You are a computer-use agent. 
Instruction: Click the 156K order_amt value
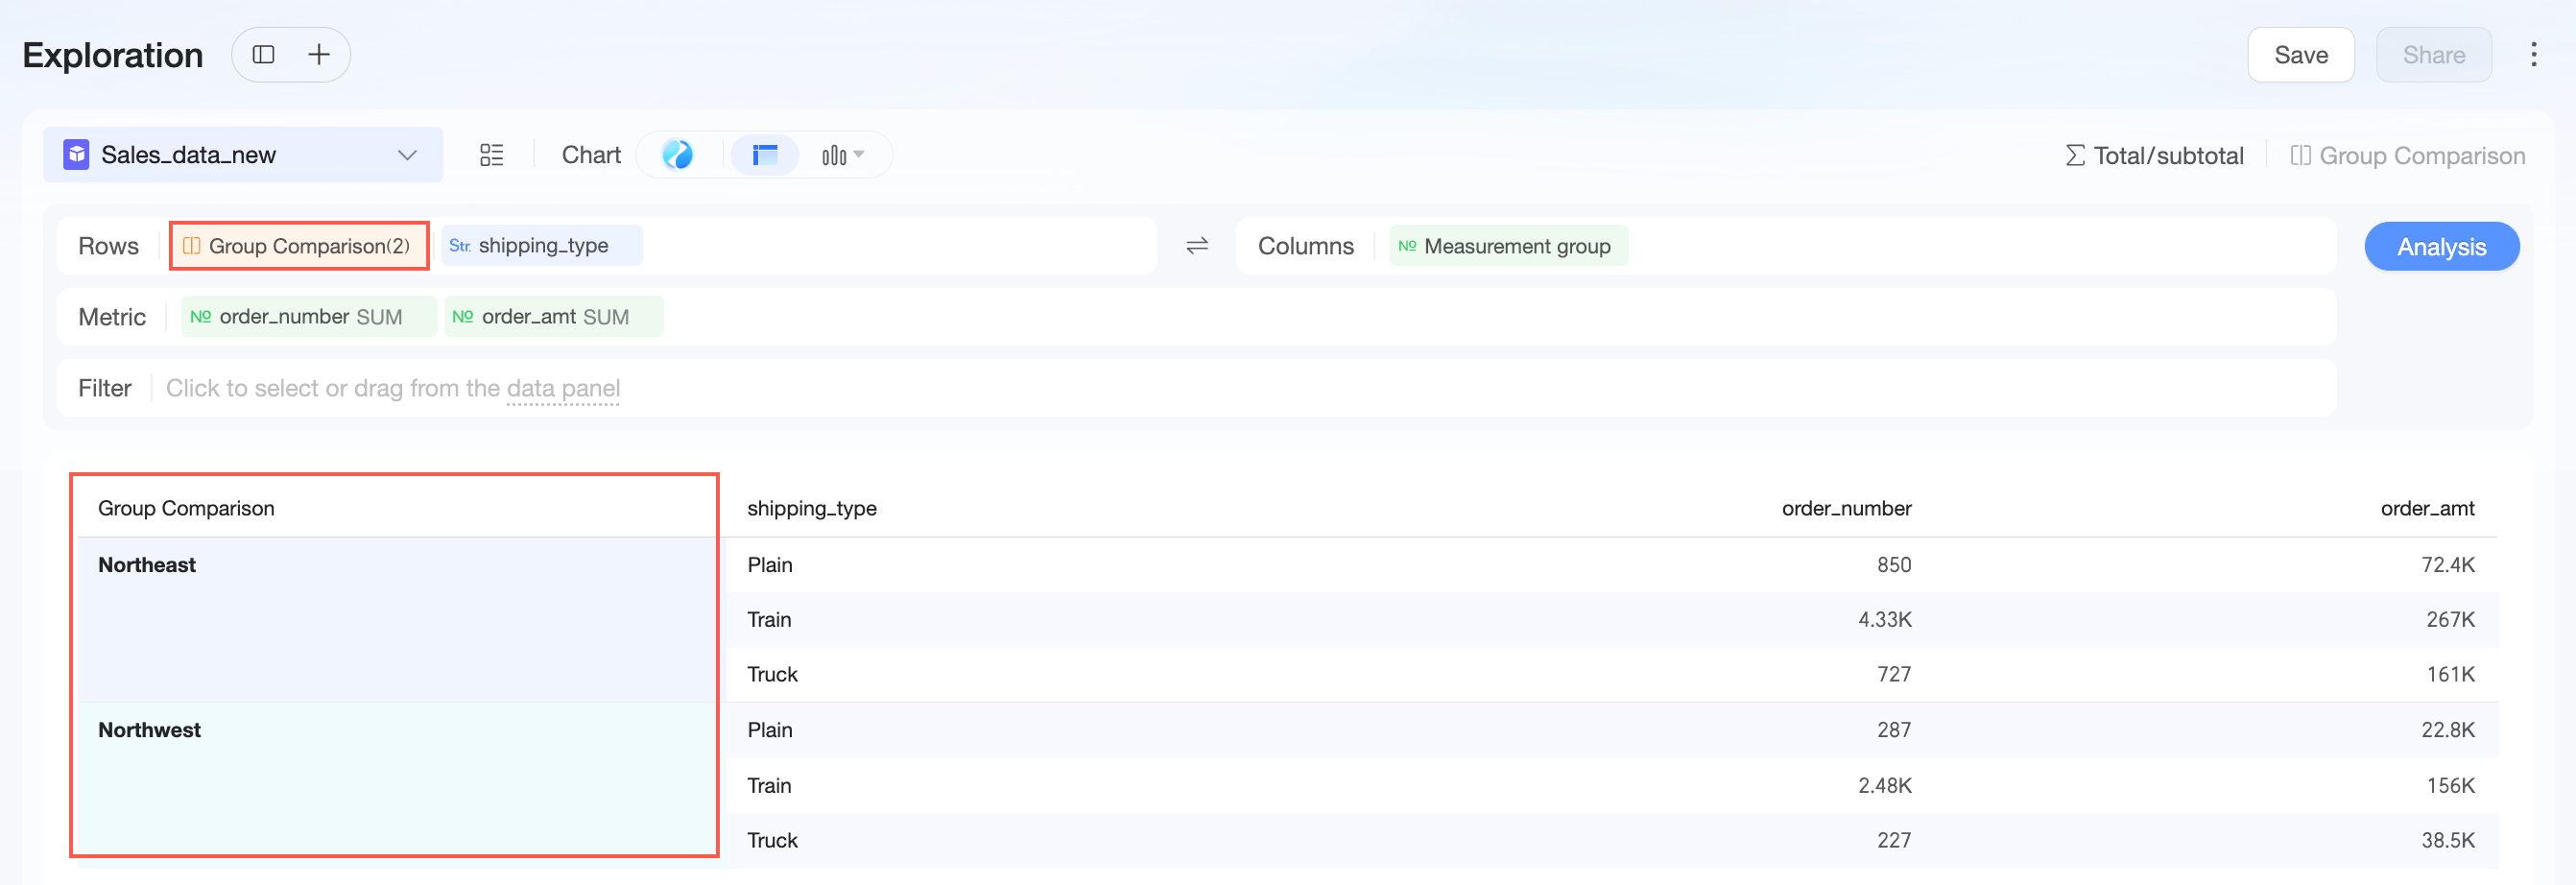pos(2450,786)
